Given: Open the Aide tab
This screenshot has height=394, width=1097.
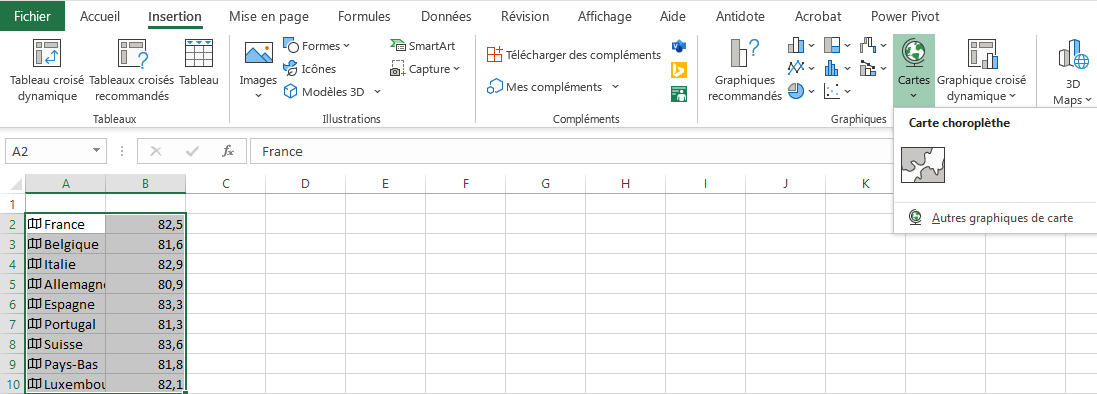Looking at the screenshot, I should [673, 16].
